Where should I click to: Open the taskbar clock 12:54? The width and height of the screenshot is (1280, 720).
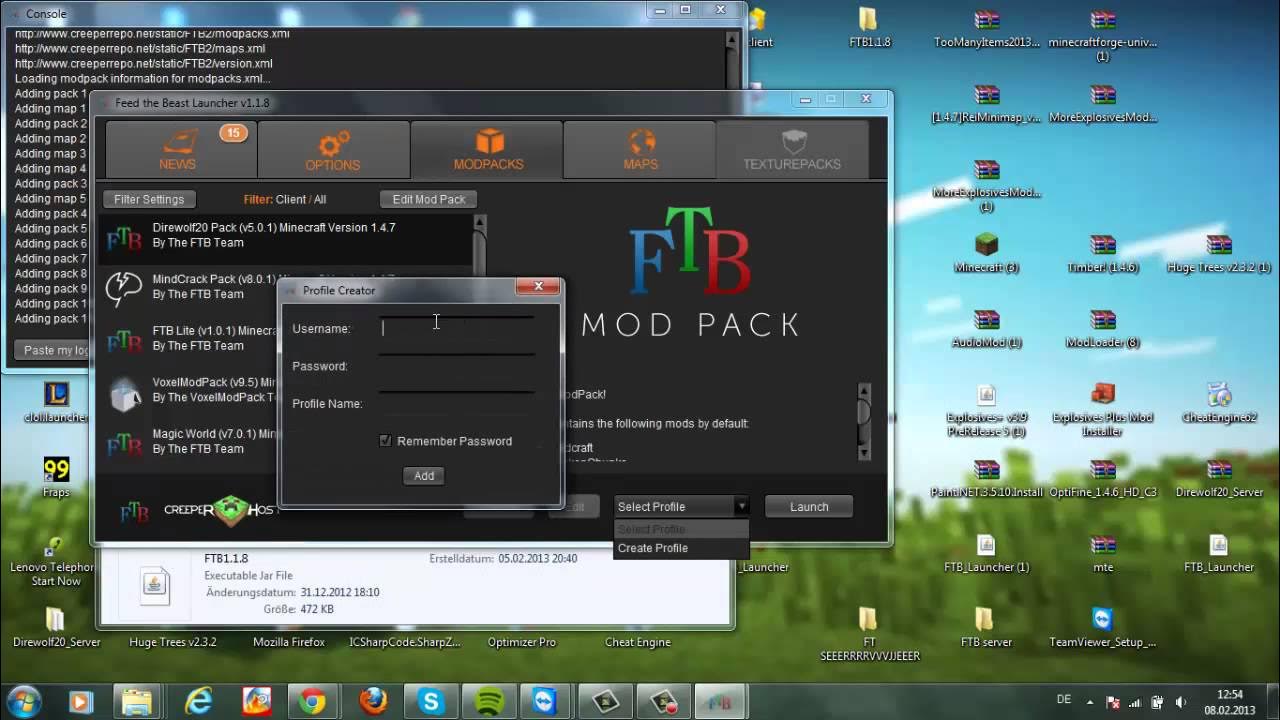click(x=1230, y=702)
